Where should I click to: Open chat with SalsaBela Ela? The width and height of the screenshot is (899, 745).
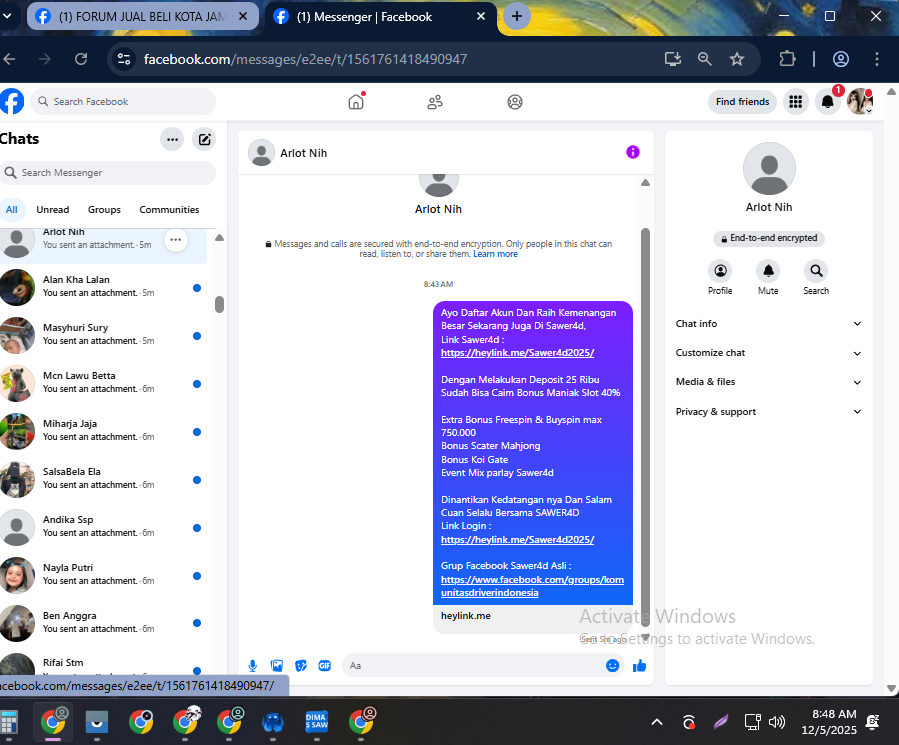(x=103, y=478)
